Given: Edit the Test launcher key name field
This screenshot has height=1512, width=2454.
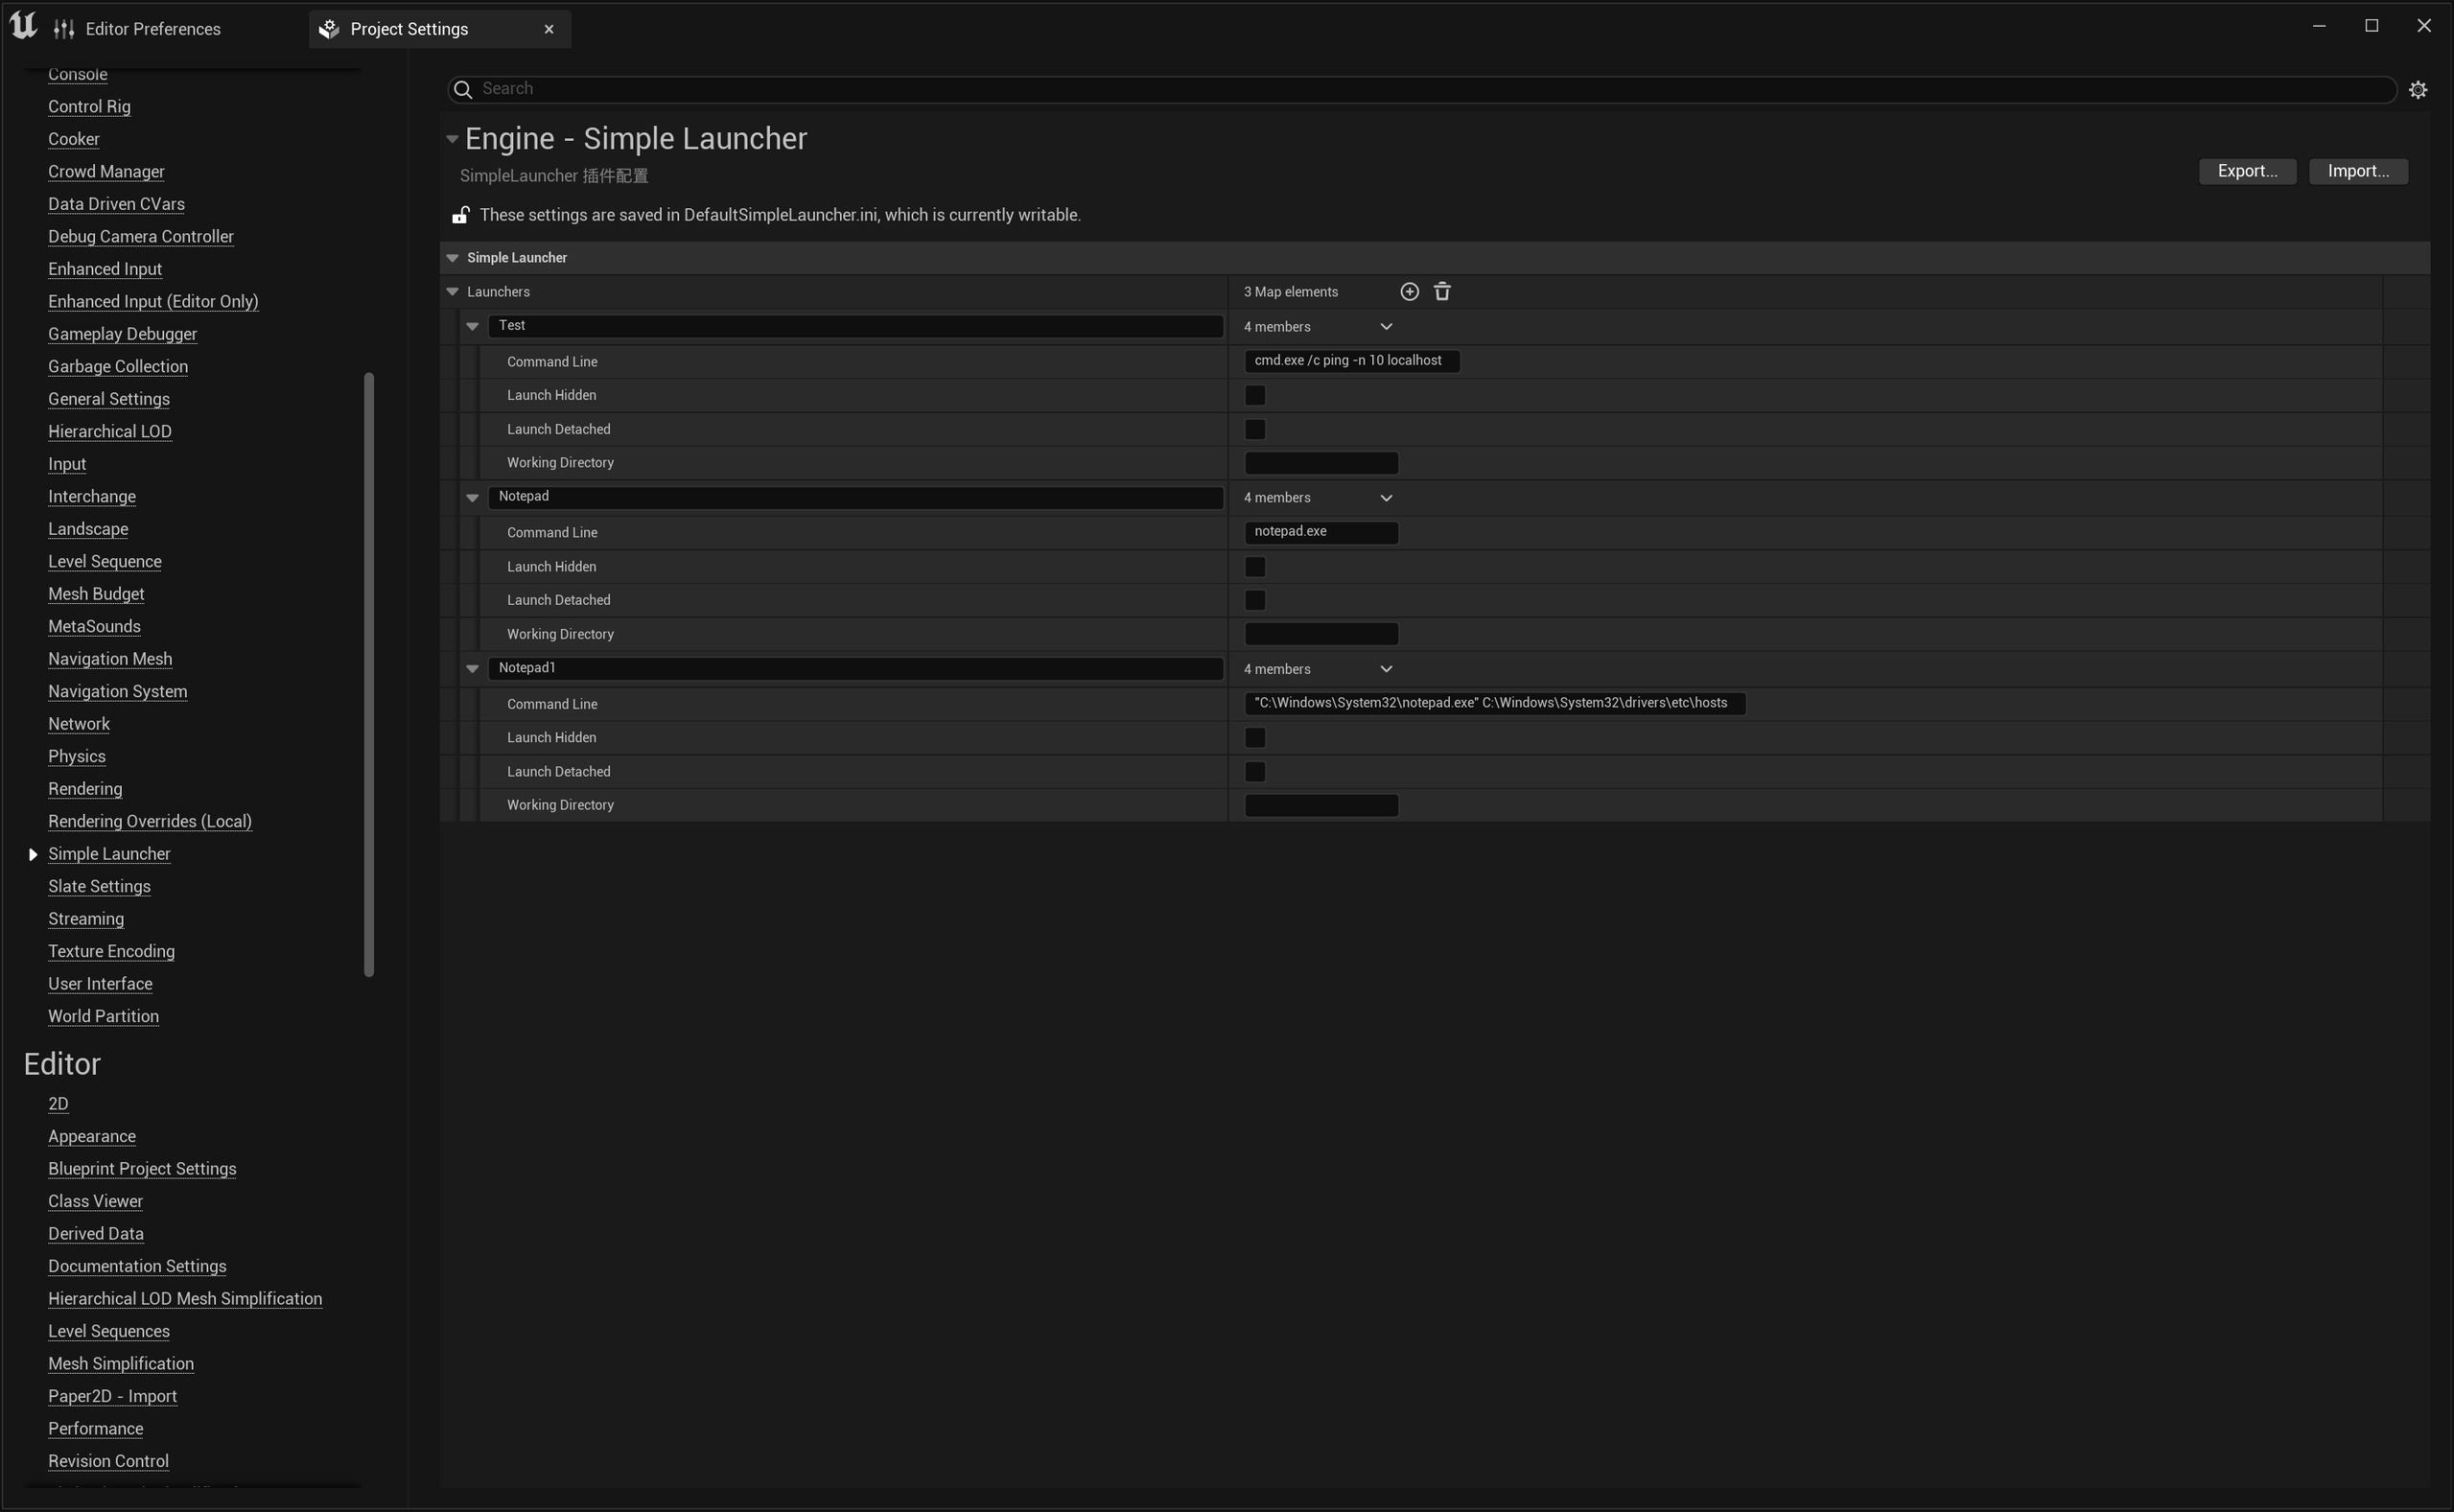Looking at the screenshot, I should 856,327.
